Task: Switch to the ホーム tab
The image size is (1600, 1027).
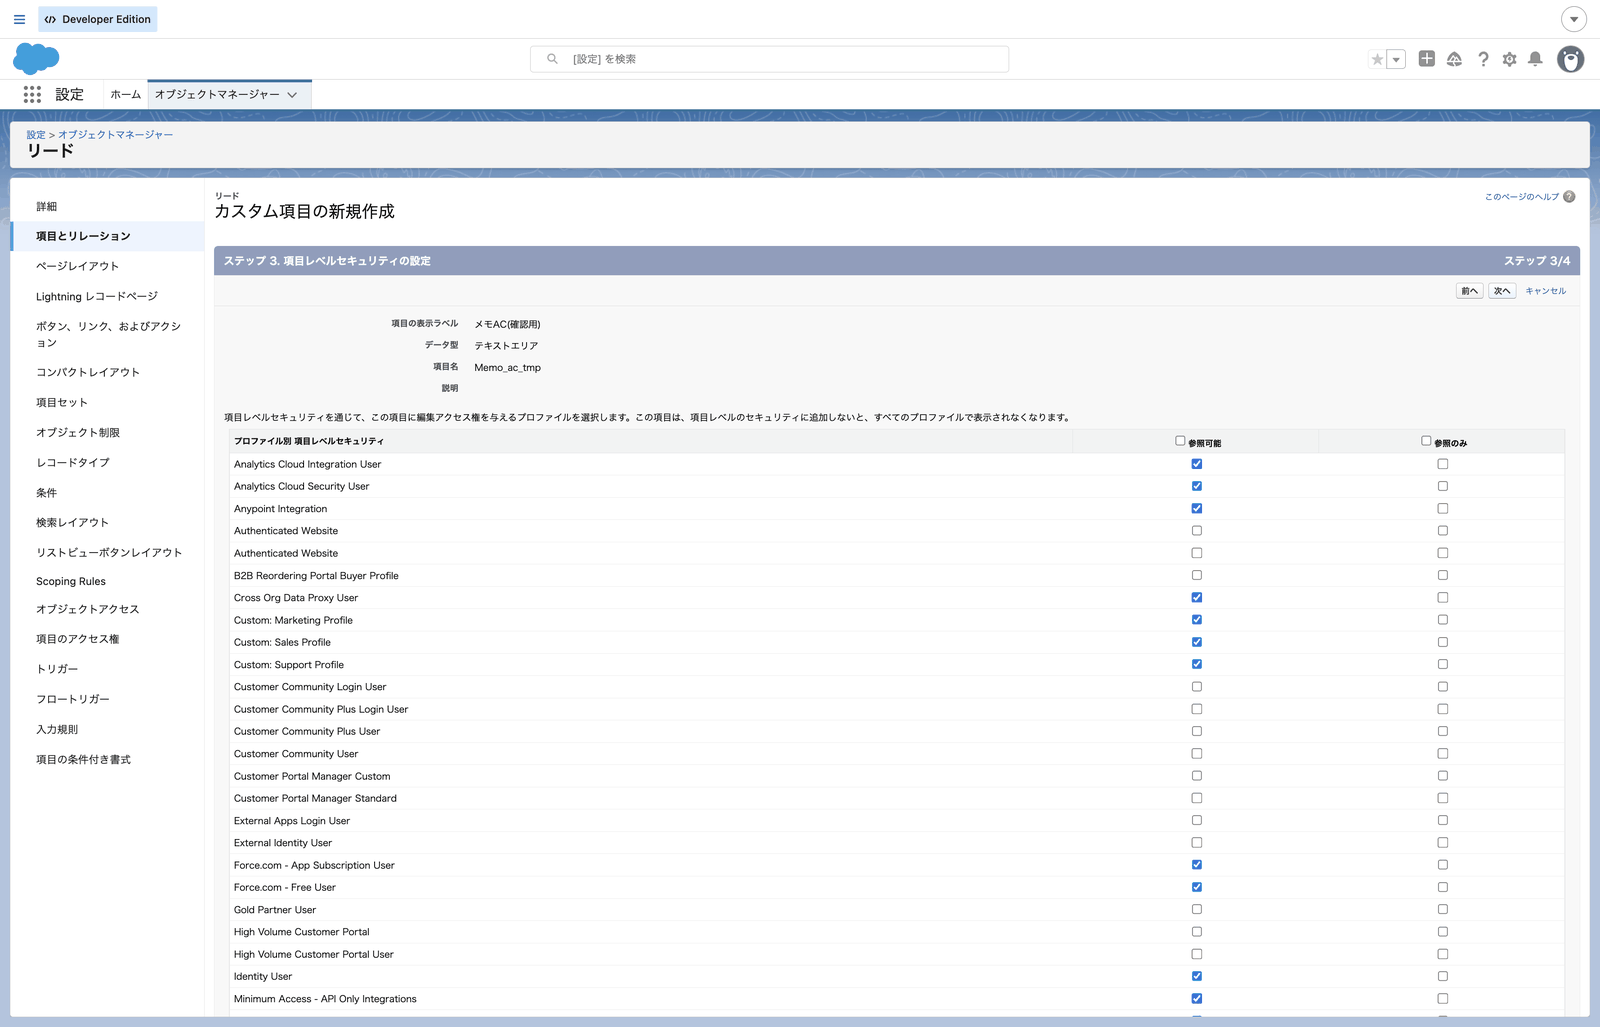Action: 125,95
